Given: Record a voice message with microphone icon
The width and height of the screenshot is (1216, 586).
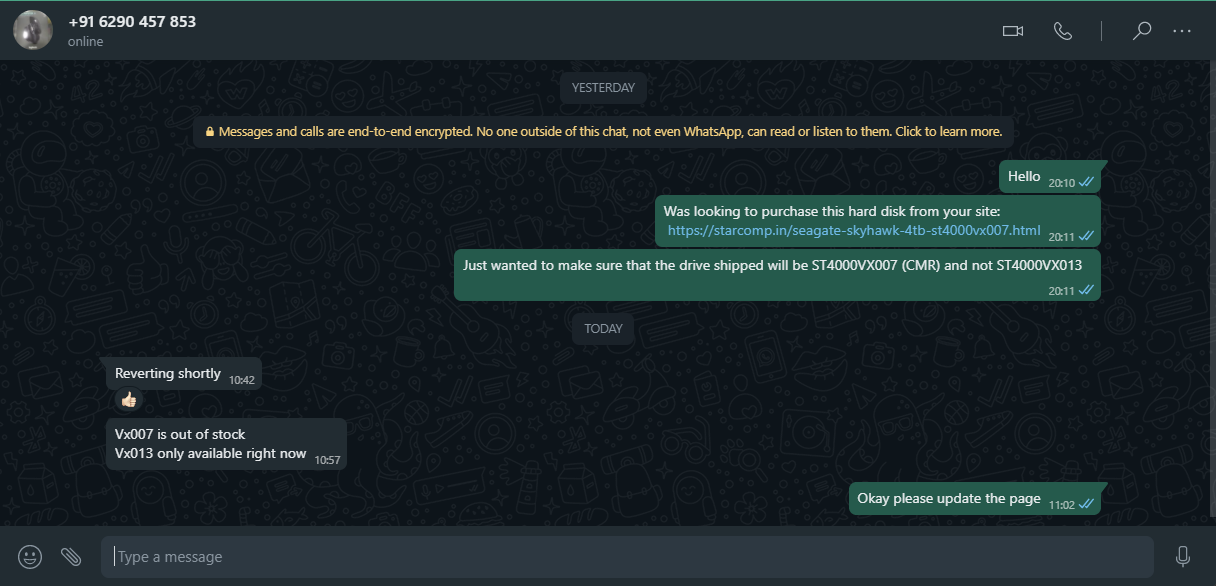Looking at the screenshot, I should pyautogui.click(x=1183, y=556).
